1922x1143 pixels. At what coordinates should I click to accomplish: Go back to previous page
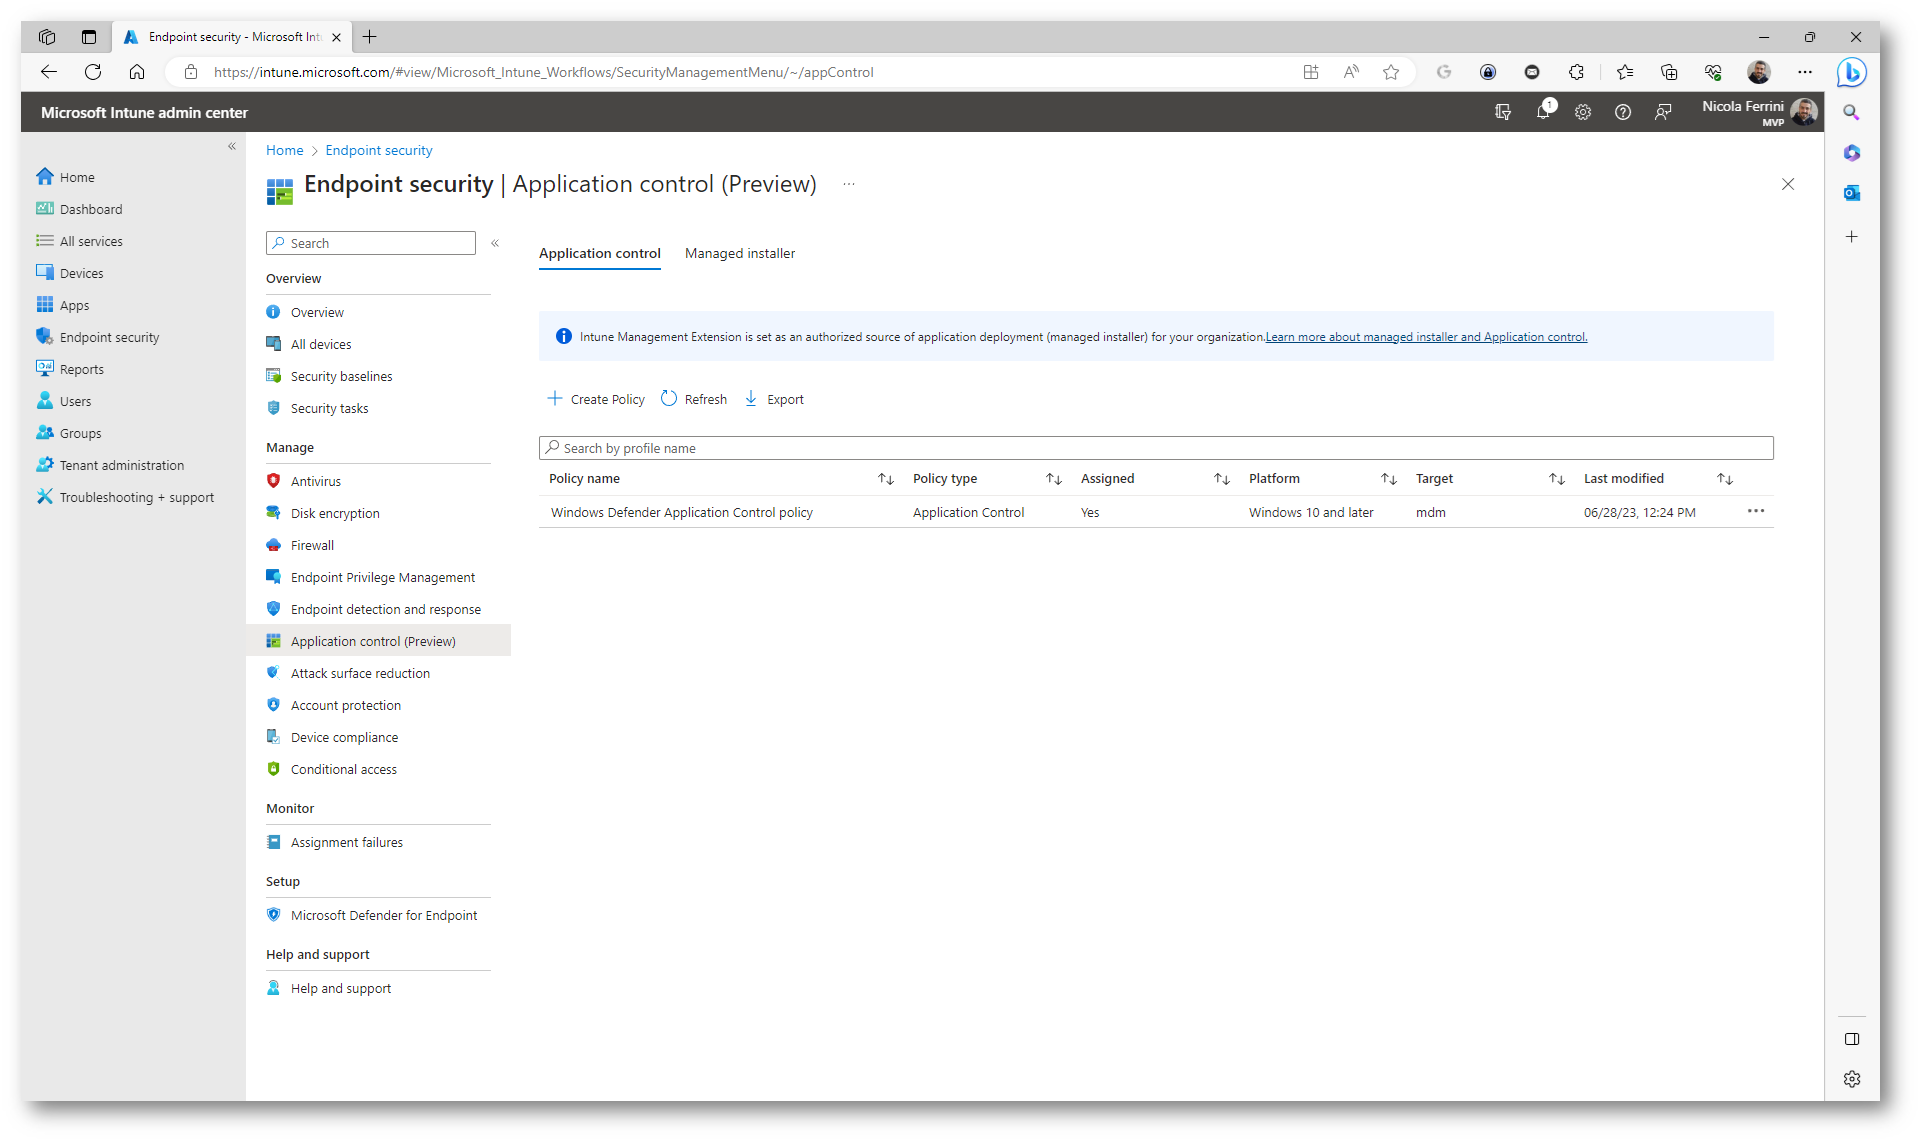(x=49, y=72)
